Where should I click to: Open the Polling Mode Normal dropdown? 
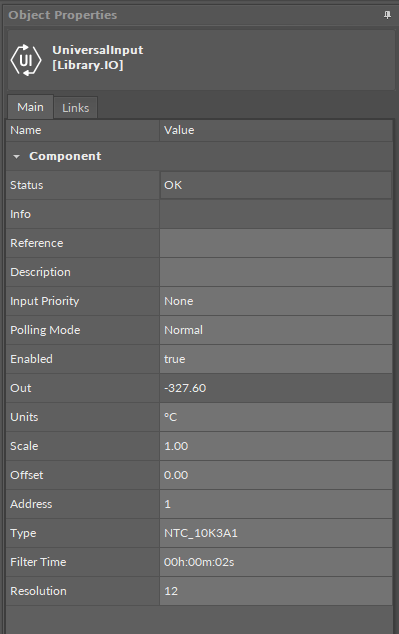click(x=276, y=330)
